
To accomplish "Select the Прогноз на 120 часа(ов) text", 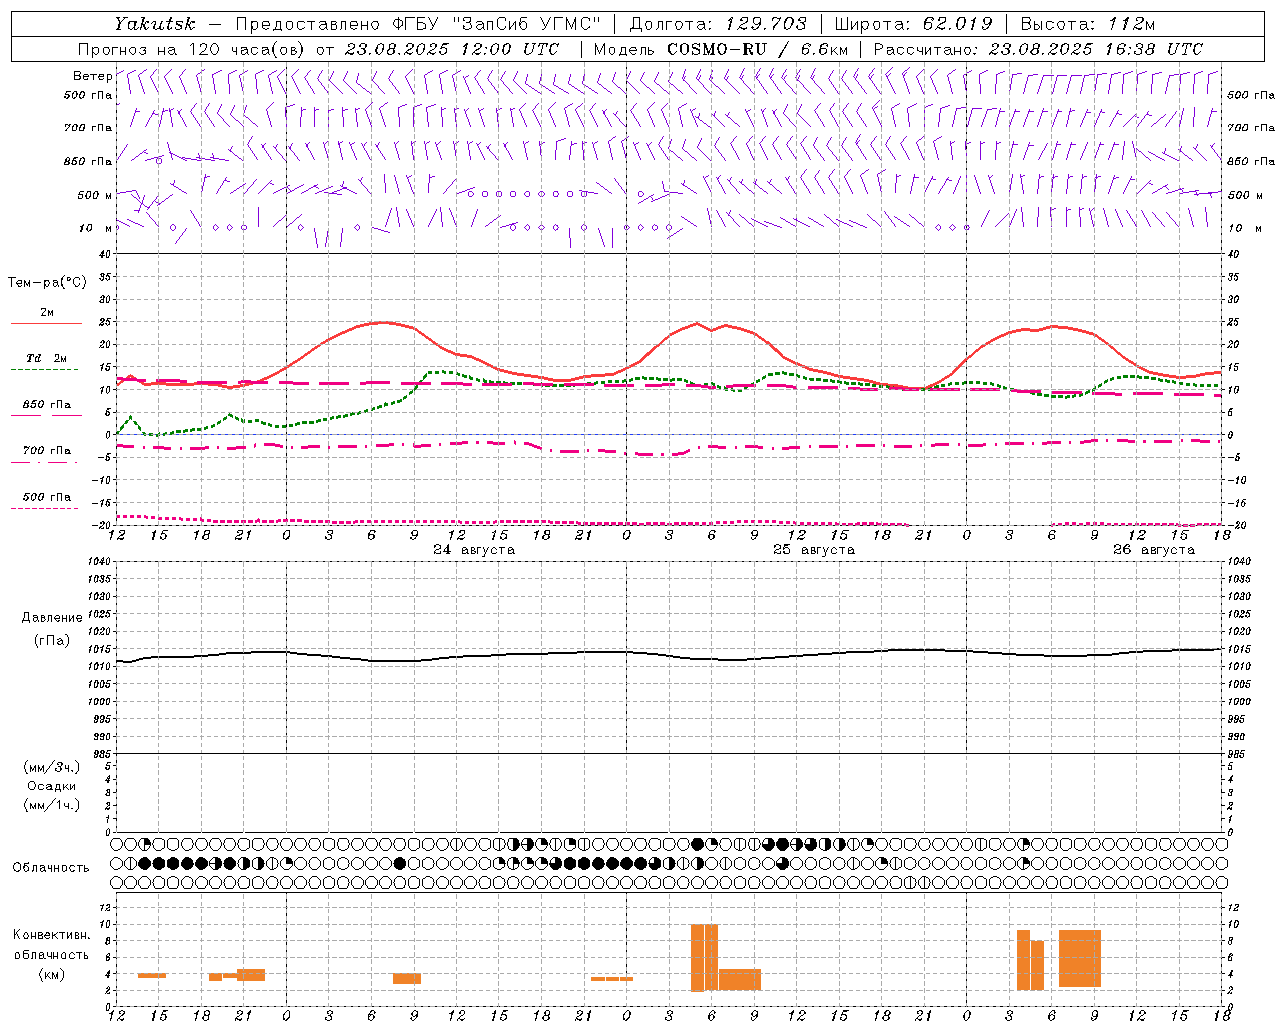I will click(192, 49).
